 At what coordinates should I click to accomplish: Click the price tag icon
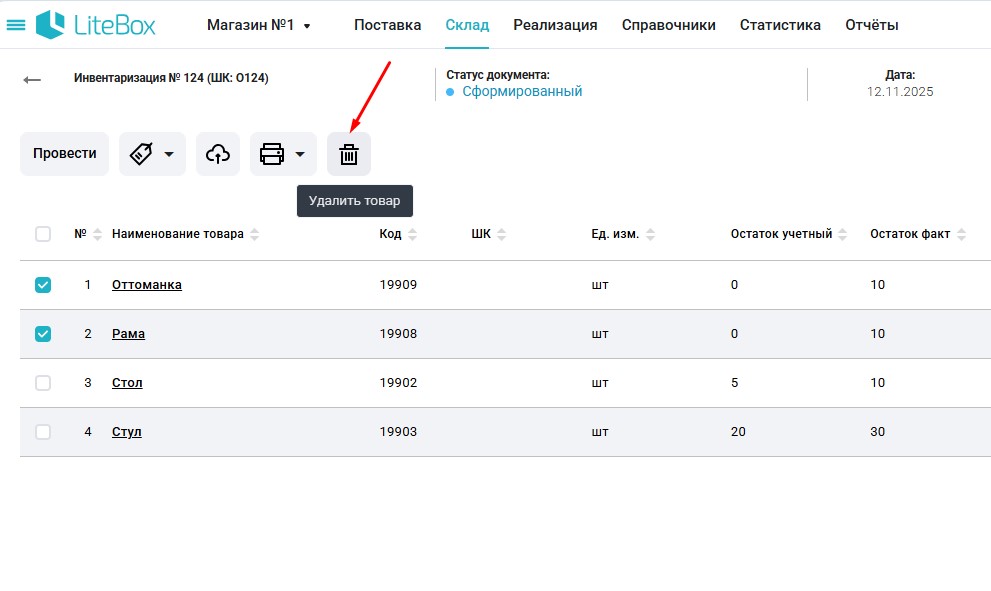[x=142, y=154]
